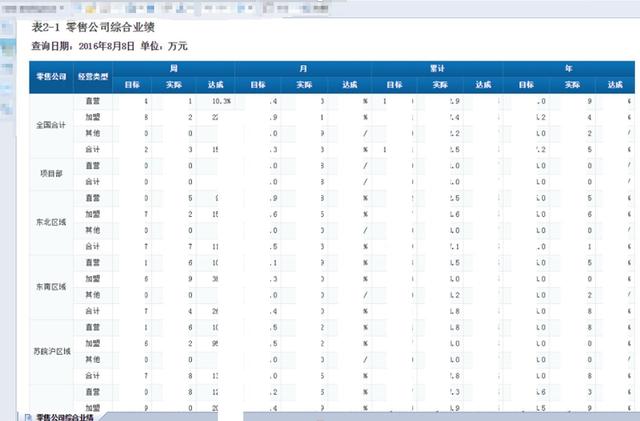The width and height of the screenshot is (640, 421).
Task: Click 合计 row of 项目部
Action: tap(93, 182)
